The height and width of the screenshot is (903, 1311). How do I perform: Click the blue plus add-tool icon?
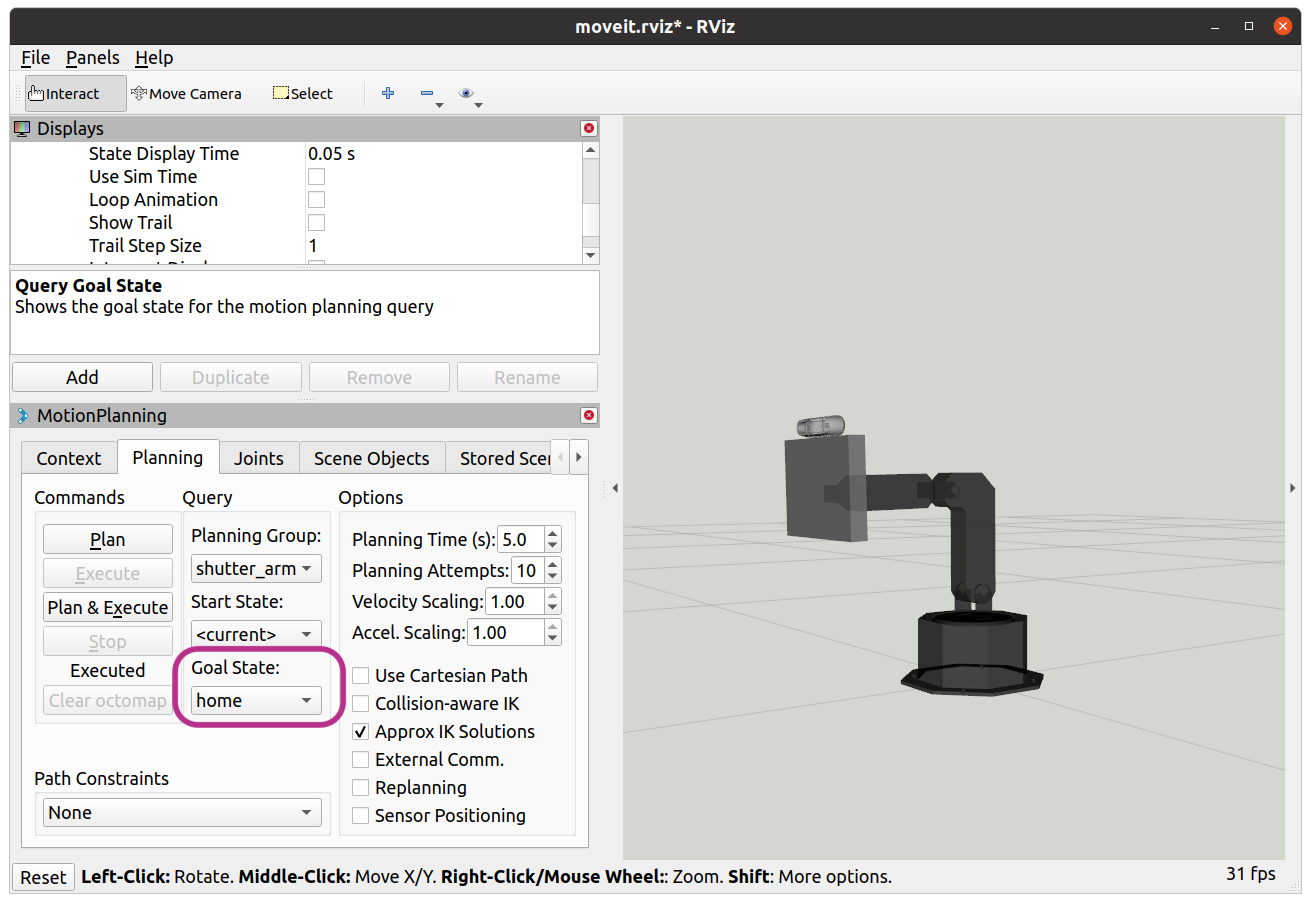pyautogui.click(x=388, y=93)
